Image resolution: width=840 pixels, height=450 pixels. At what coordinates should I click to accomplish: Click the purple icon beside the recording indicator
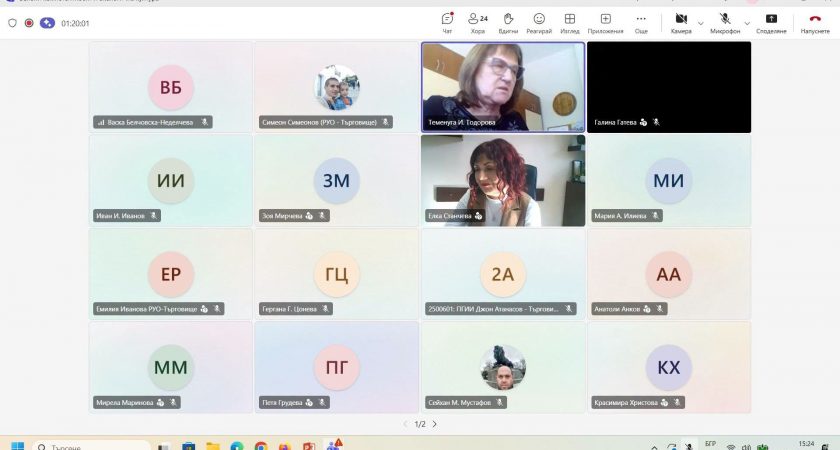[47, 23]
